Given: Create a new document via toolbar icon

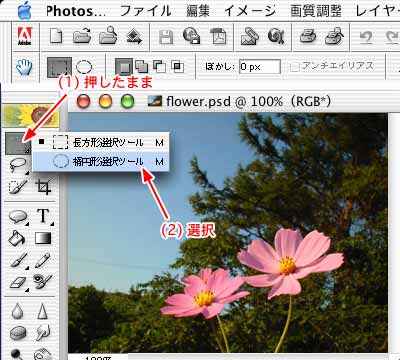Looking at the screenshot, I should tap(56, 36).
